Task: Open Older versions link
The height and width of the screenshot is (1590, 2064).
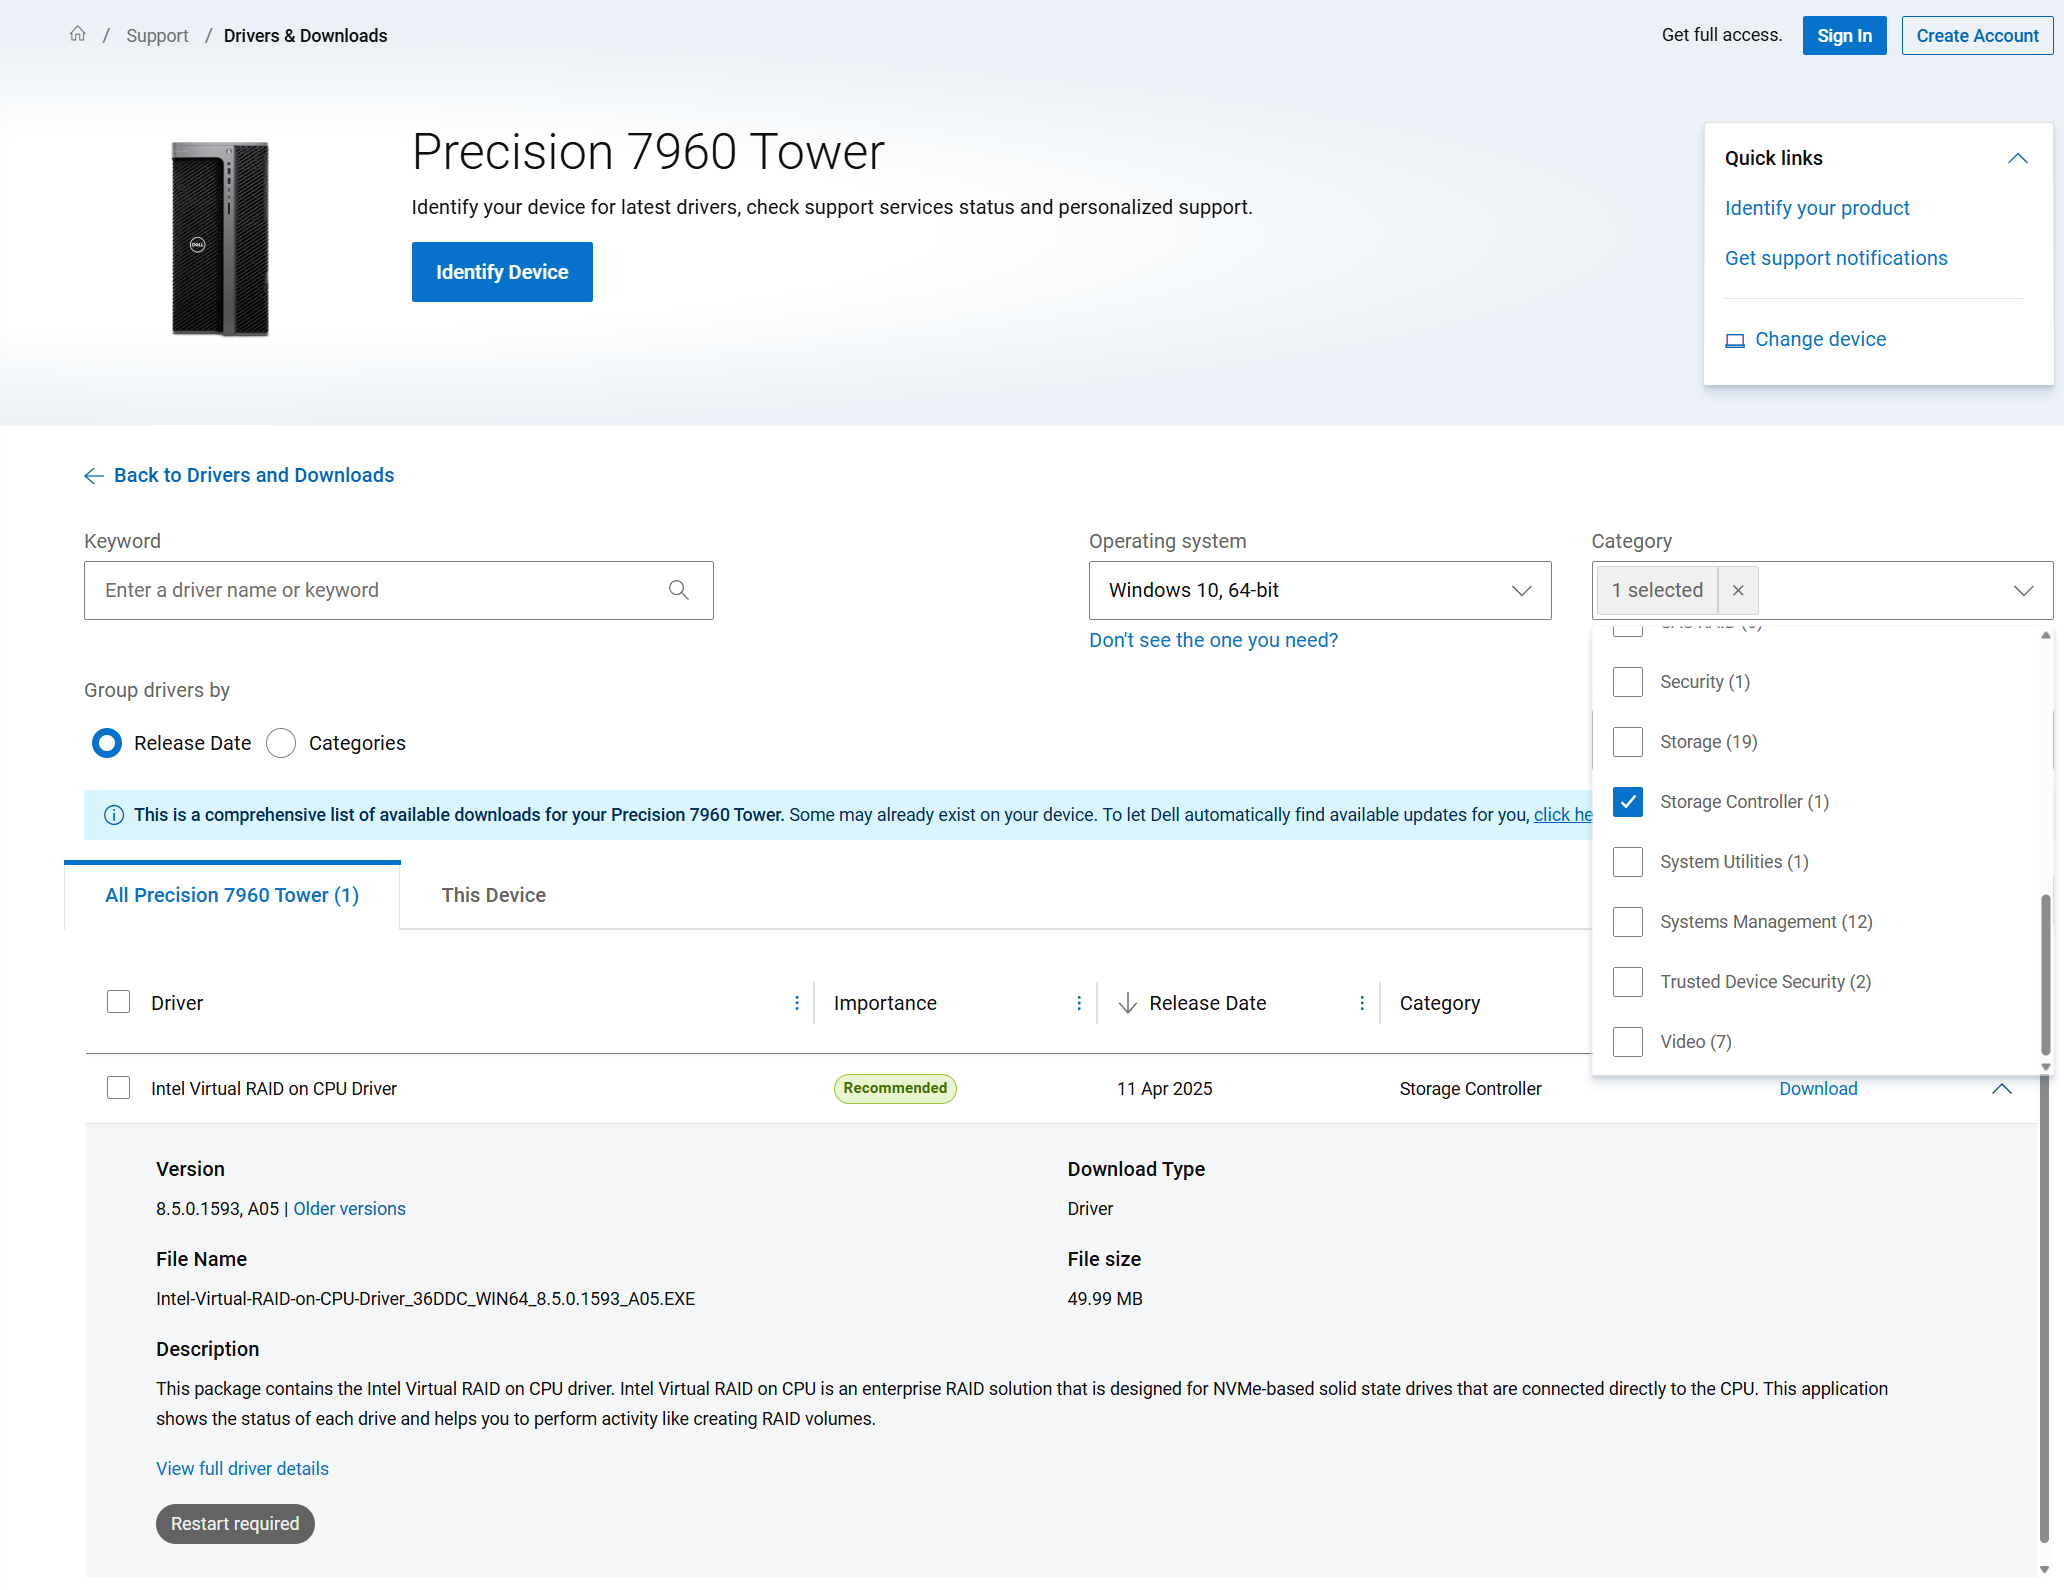Action: click(349, 1209)
